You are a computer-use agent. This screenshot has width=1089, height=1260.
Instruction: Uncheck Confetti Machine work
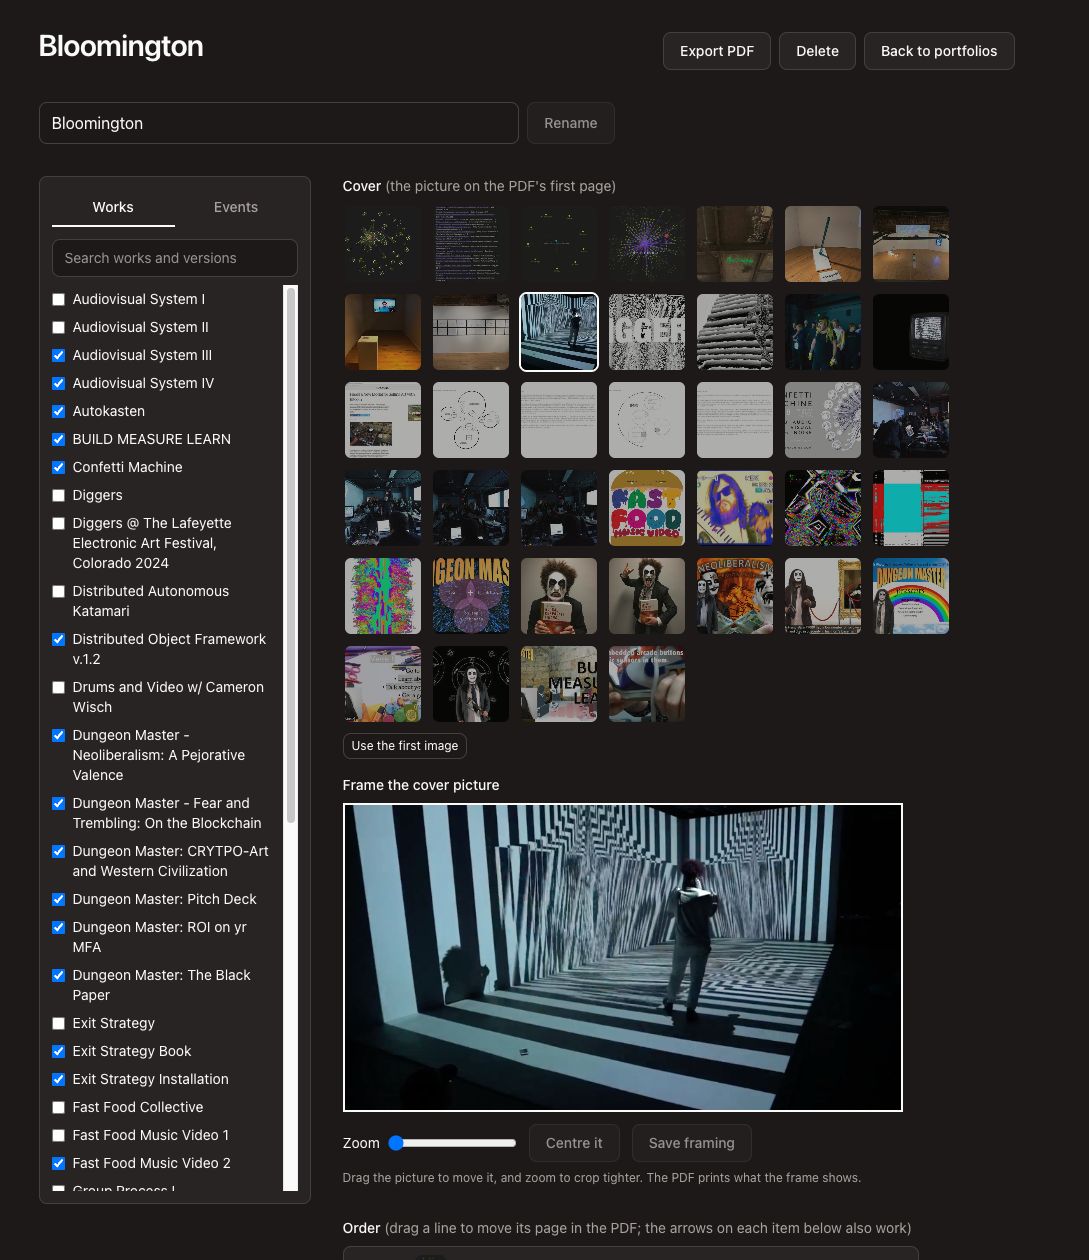[x=58, y=467]
